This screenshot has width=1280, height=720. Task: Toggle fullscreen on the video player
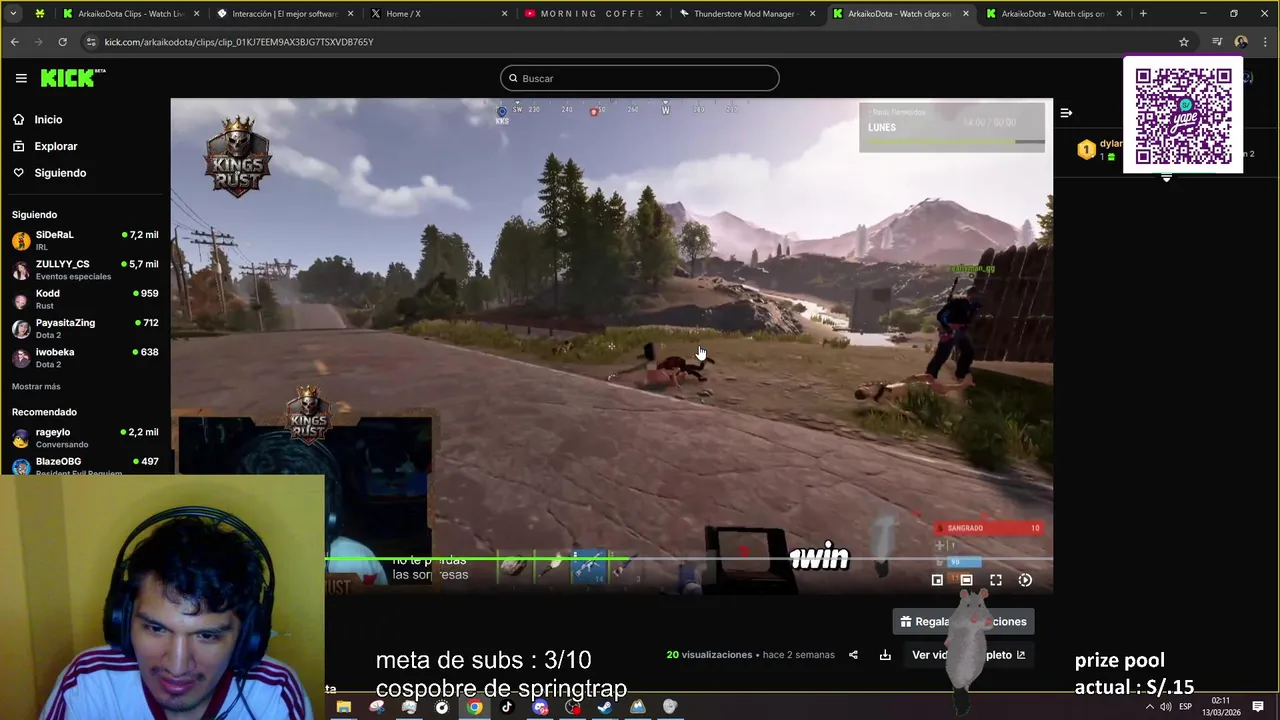[x=996, y=580]
